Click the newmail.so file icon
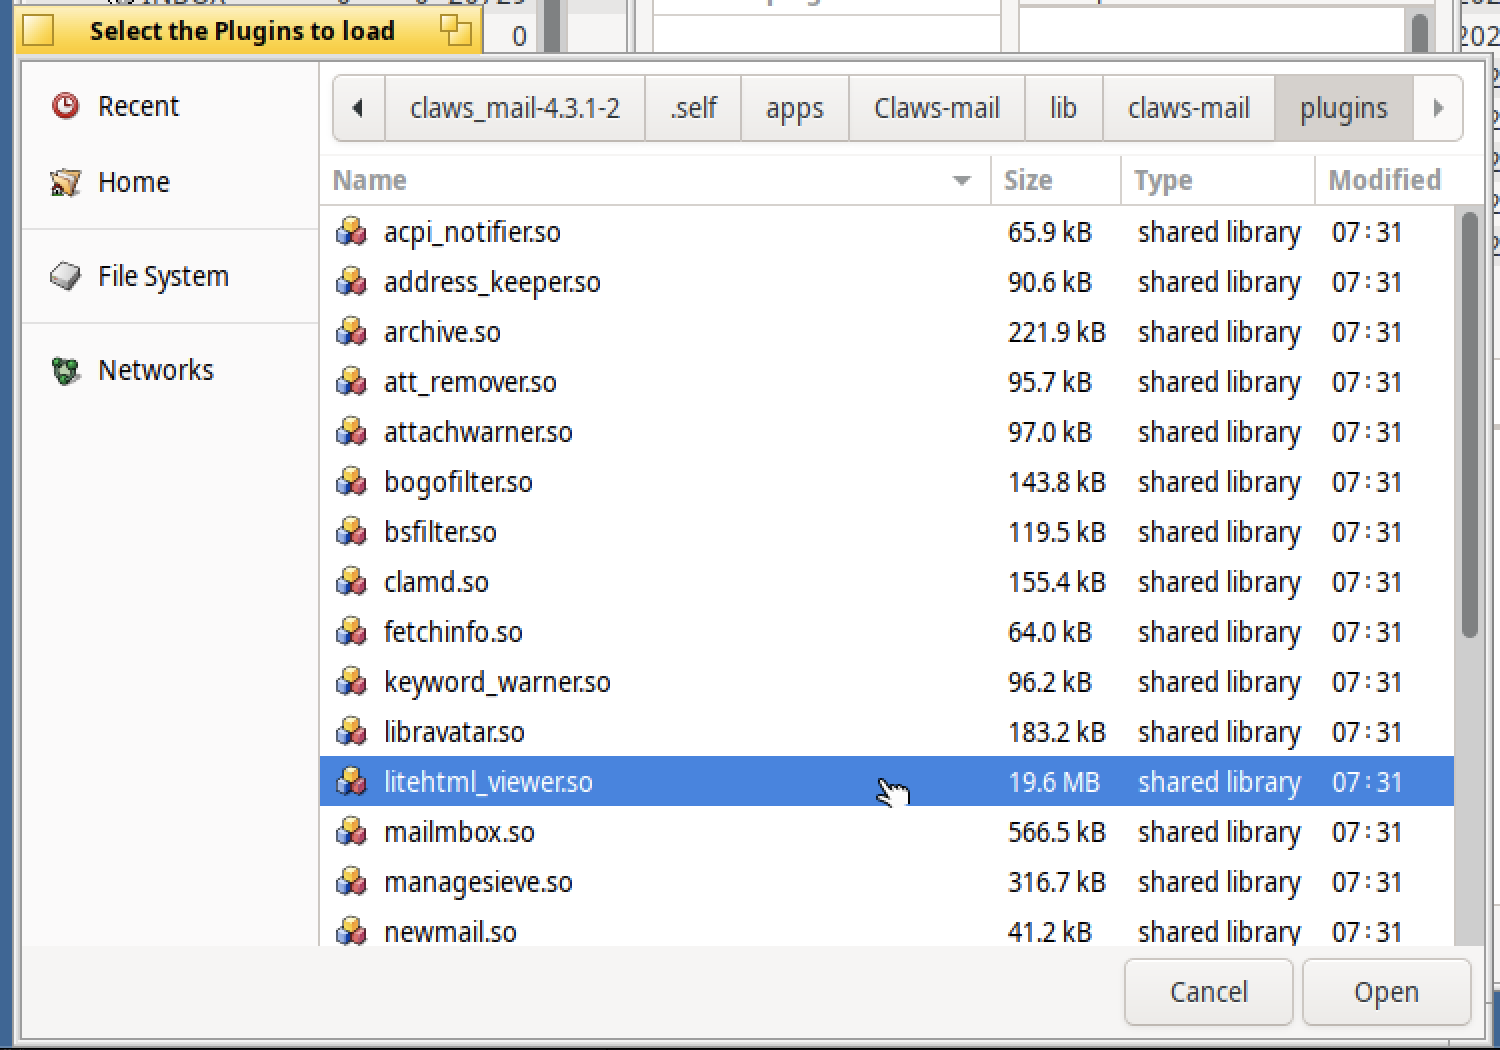 click(x=351, y=931)
